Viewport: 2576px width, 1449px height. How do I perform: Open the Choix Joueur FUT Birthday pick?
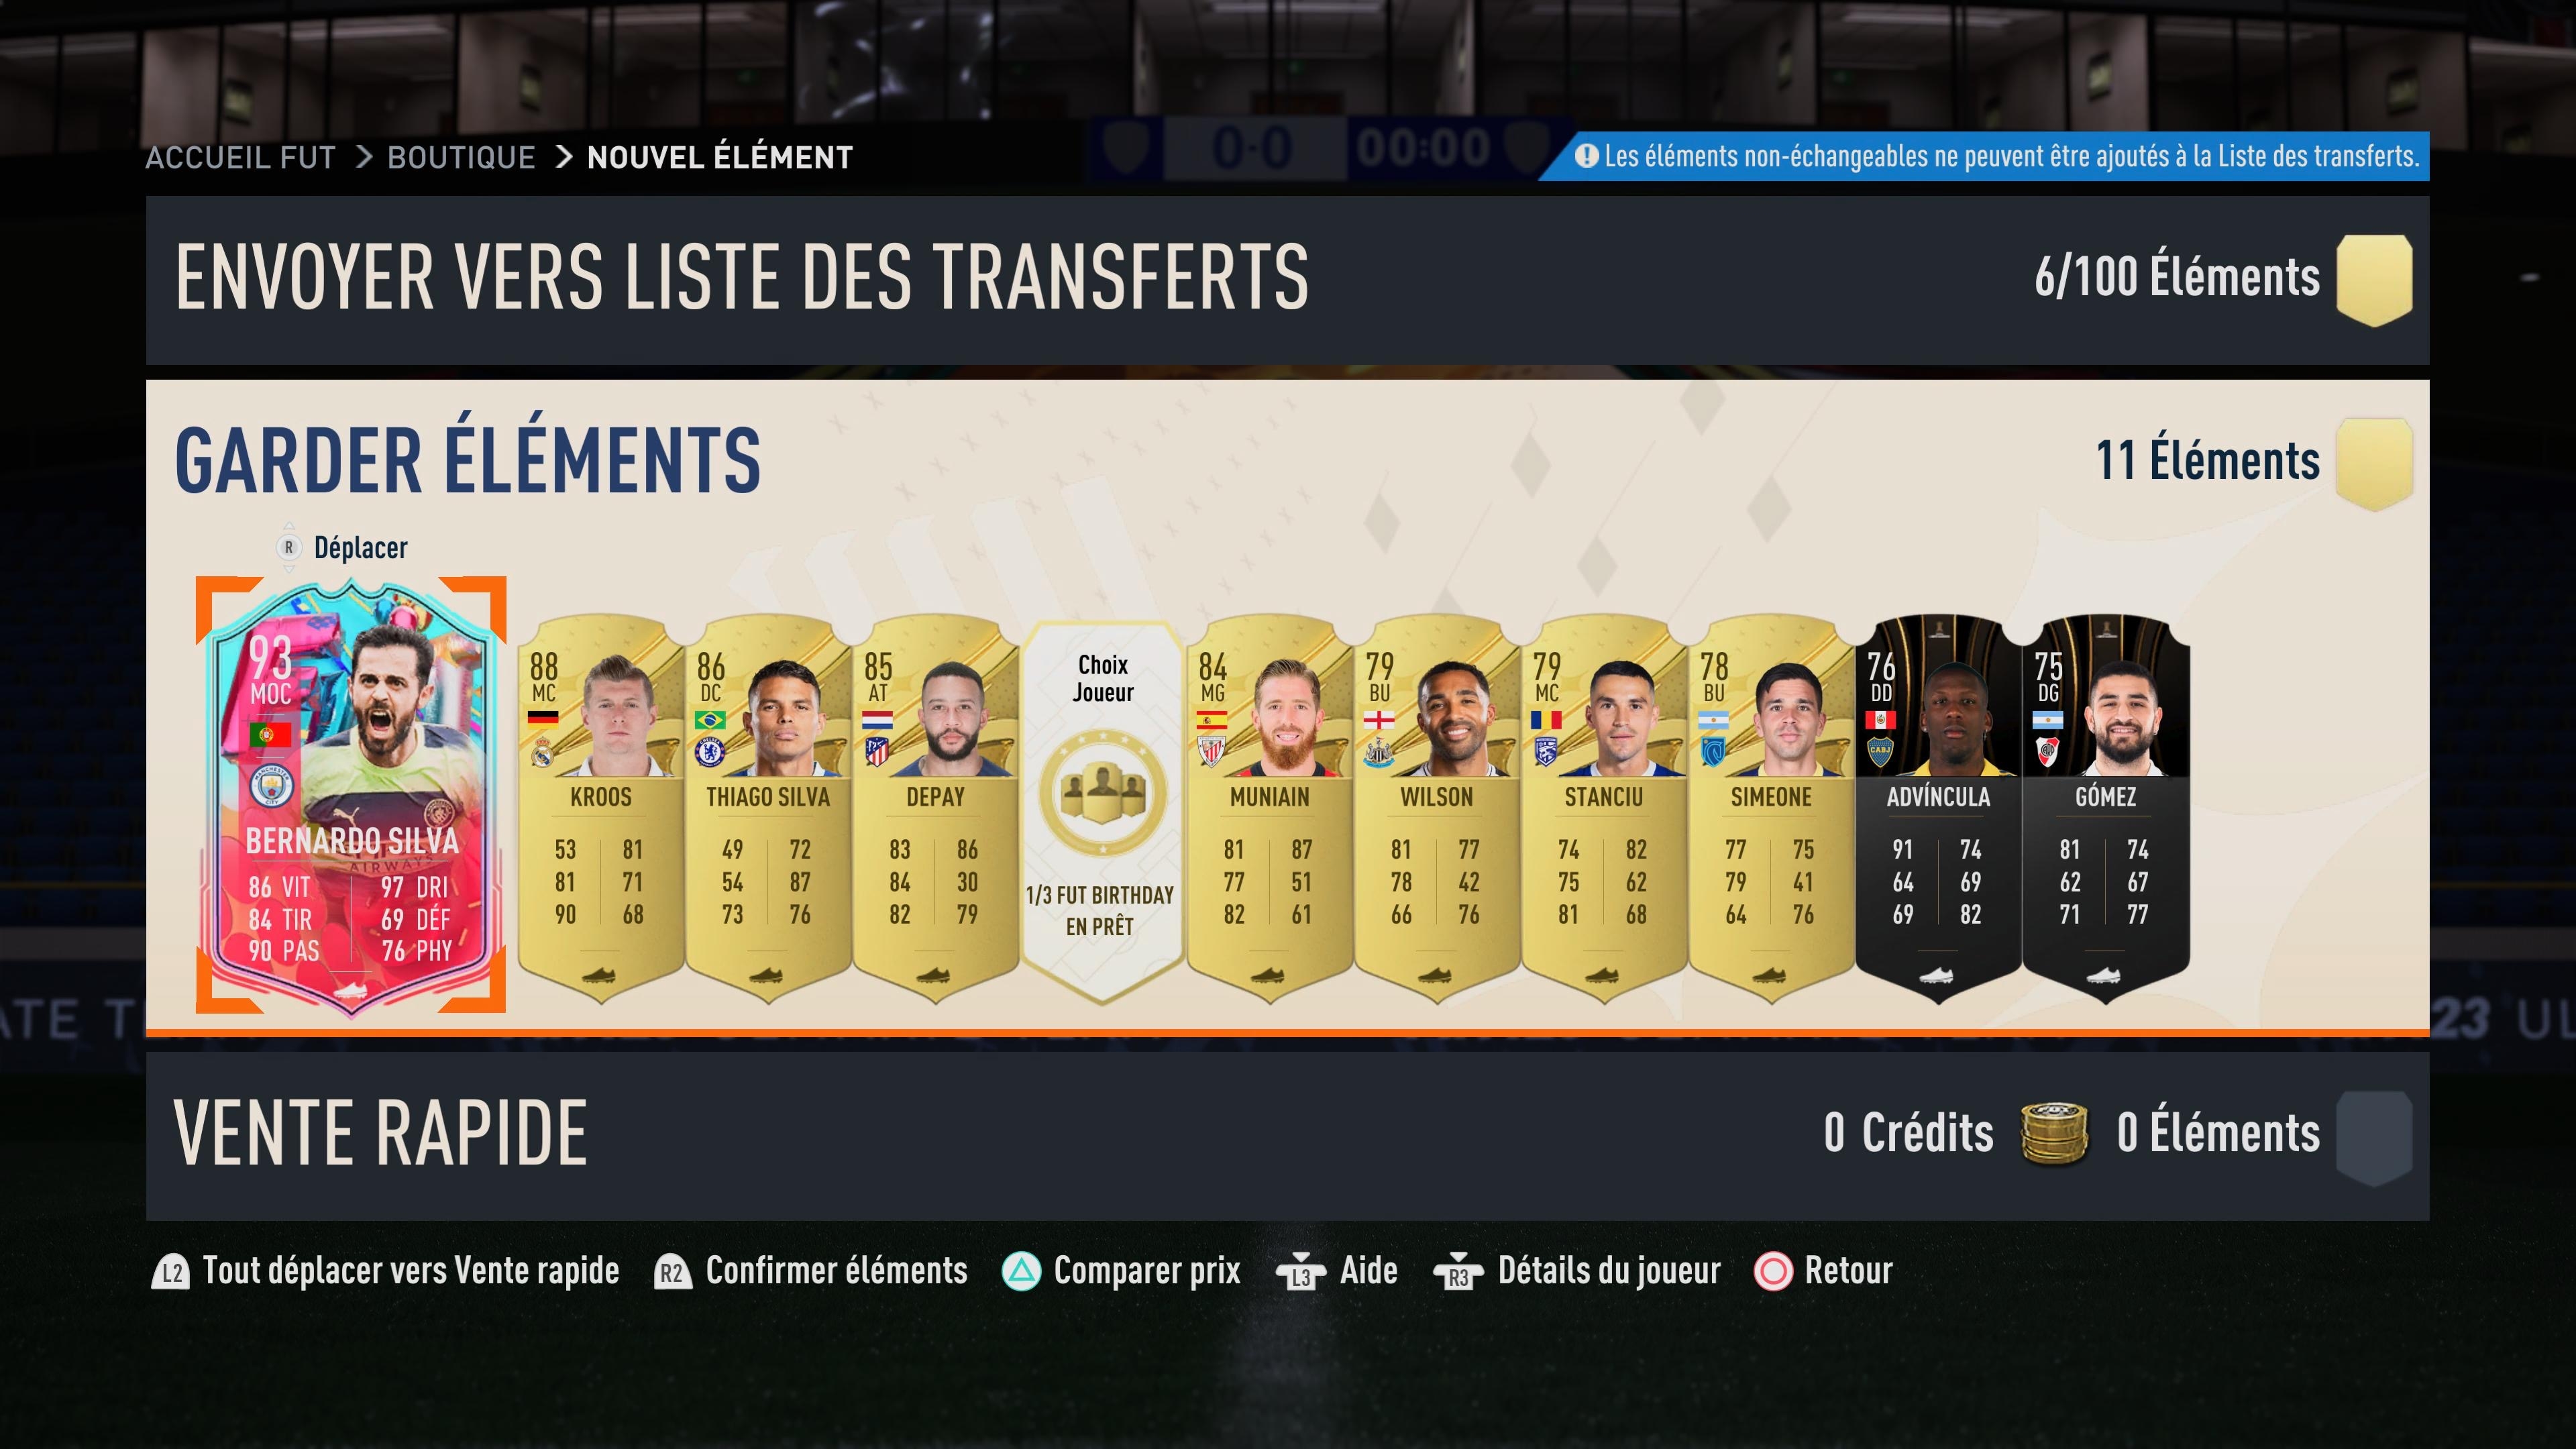point(1102,810)
